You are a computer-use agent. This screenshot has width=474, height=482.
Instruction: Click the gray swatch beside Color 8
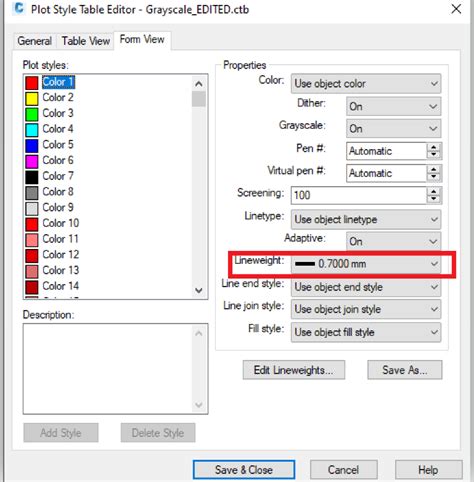tap(32, 193)
